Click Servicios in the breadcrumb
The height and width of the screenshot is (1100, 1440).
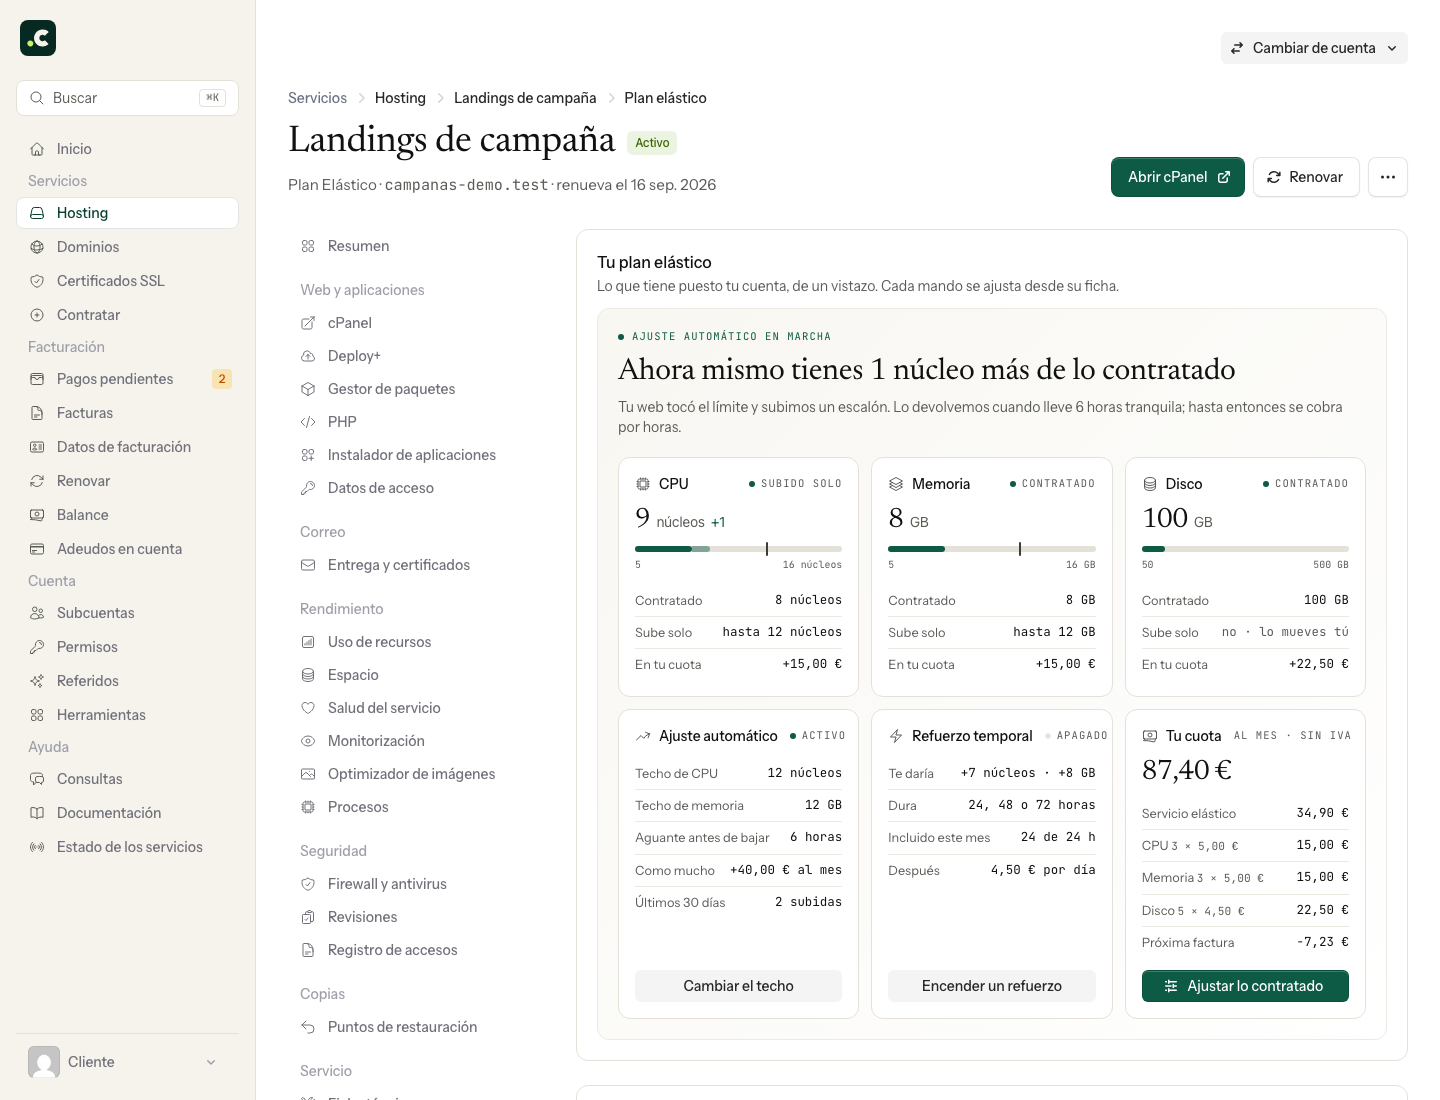point(317,98)
